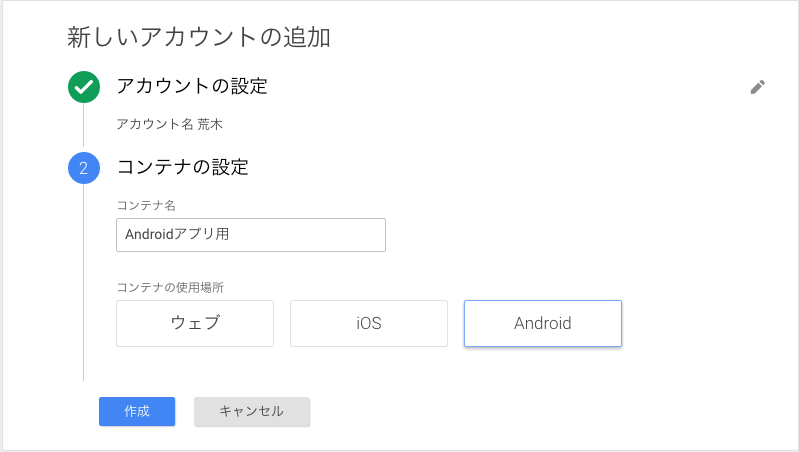
Task: Click the コンテナの設定 step heading
Action: click(182, 167)
